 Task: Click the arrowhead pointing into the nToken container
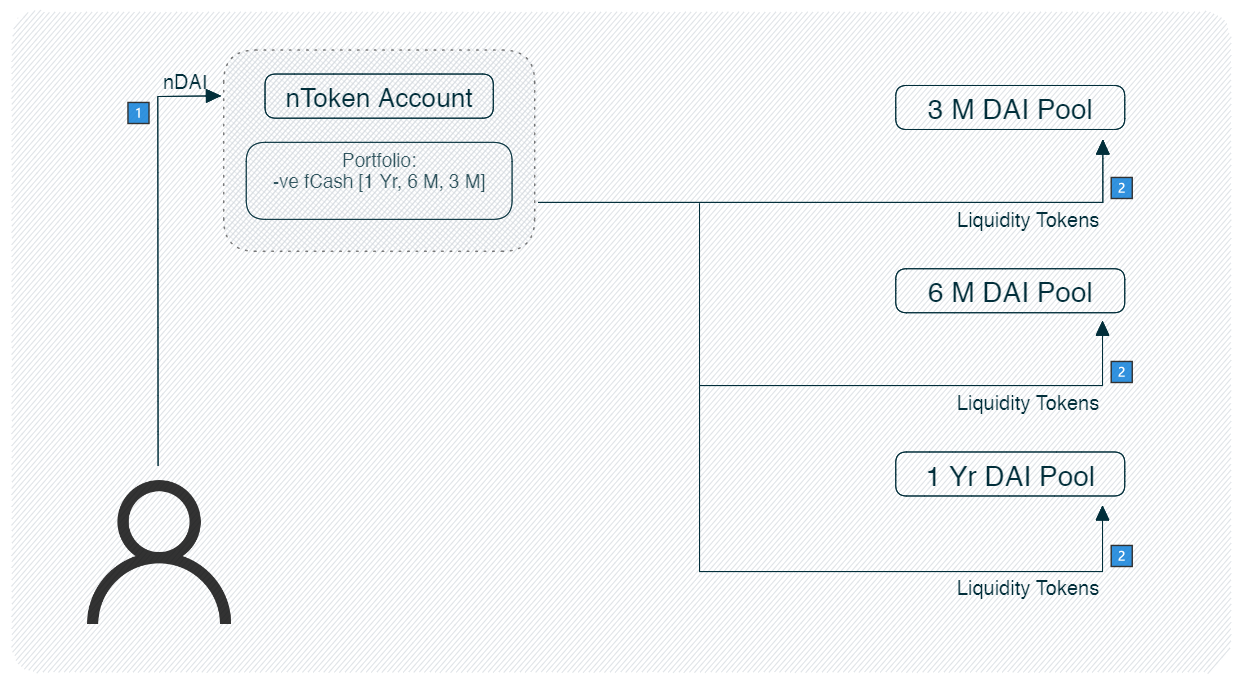[x=213, y=97]
